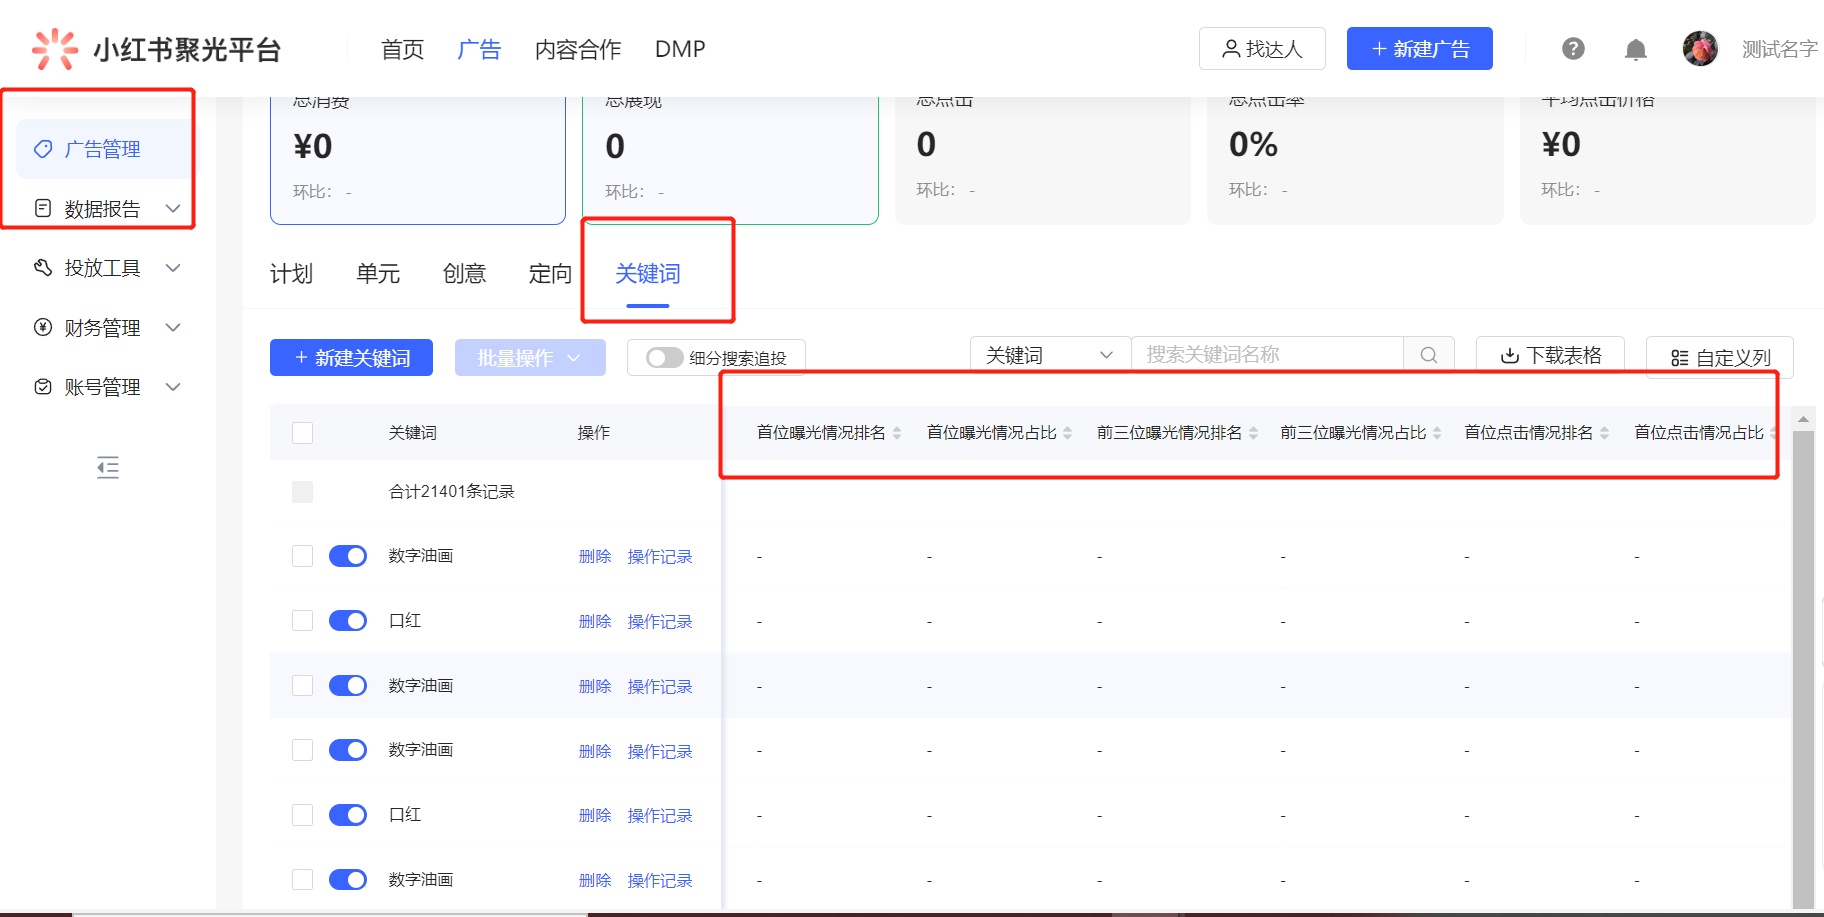Screen dimensions: 1824x917
Task: Click the list icon in 自定义列
Action: pyautogui.click(x=1680, y=358)
